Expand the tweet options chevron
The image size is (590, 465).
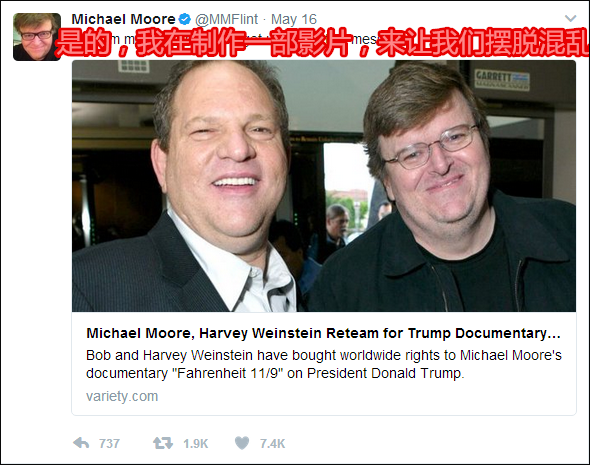(x=570, y=18)
